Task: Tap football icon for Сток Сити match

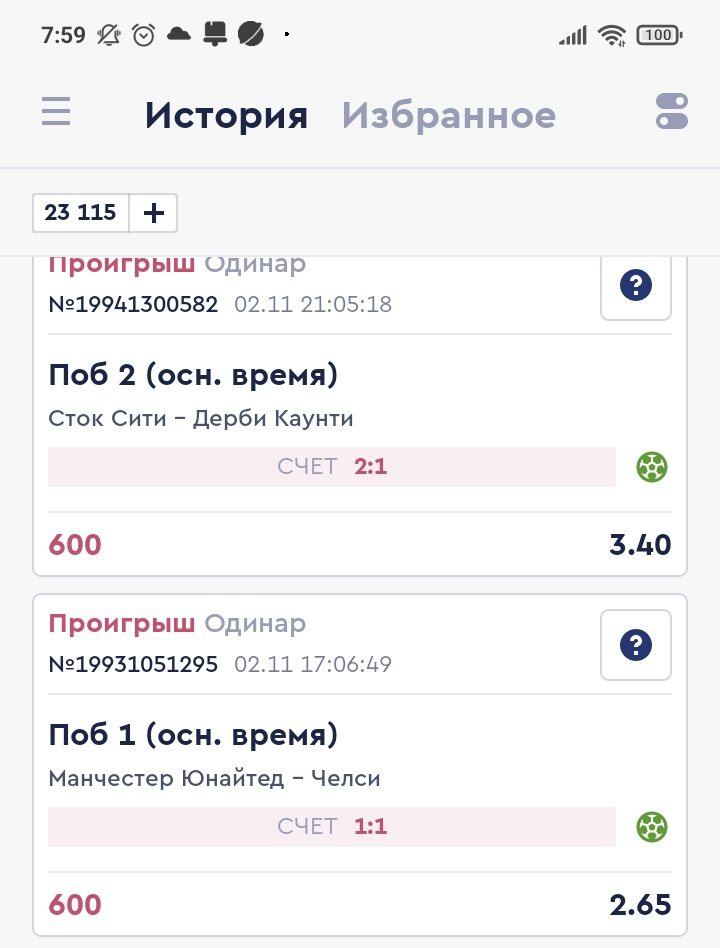Action: [652, 467]
